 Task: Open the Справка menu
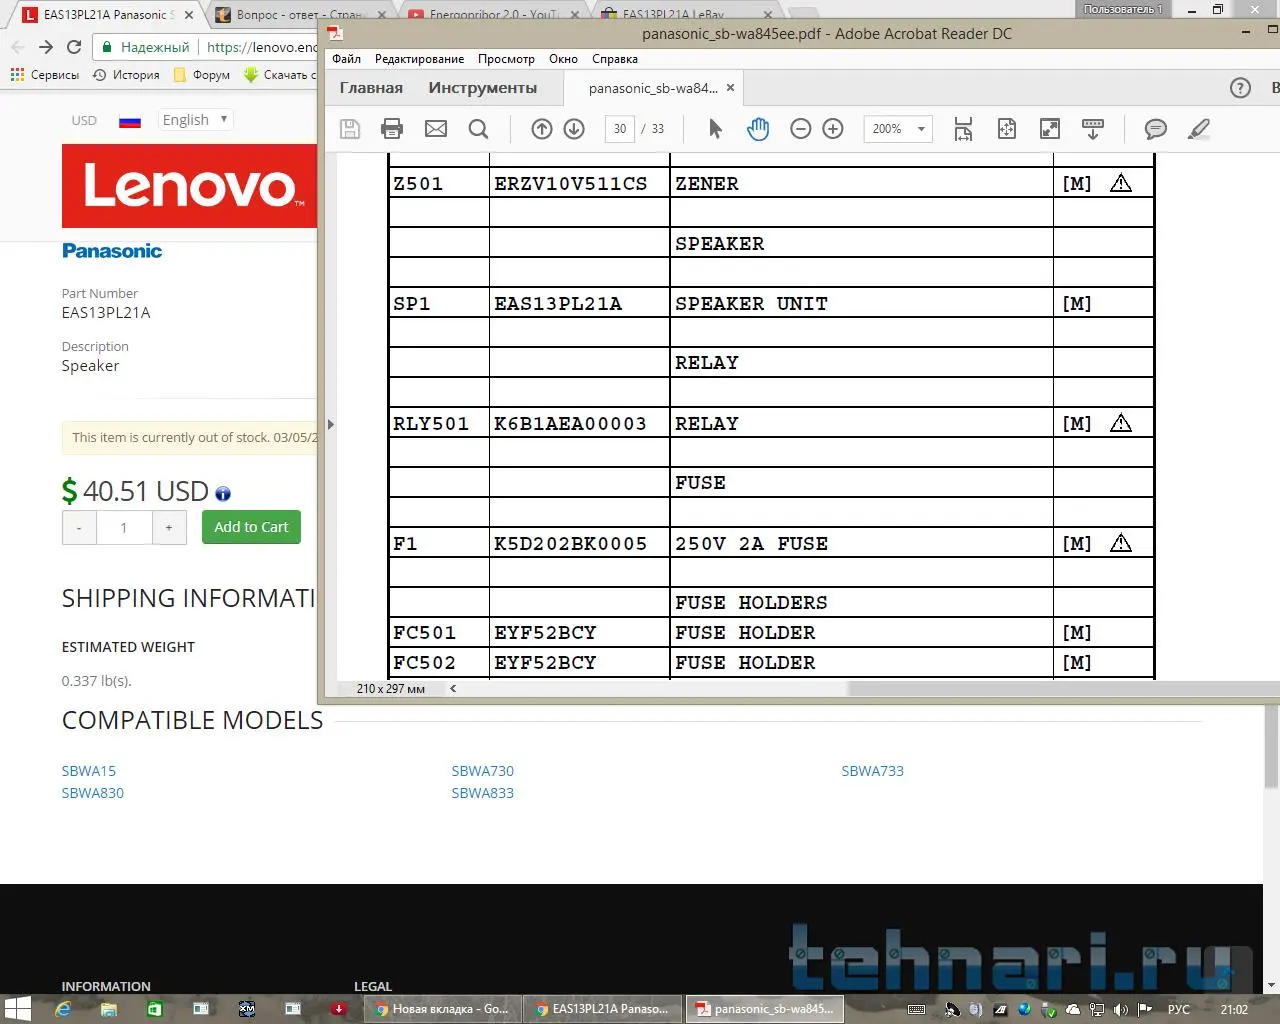click(615, 59)
